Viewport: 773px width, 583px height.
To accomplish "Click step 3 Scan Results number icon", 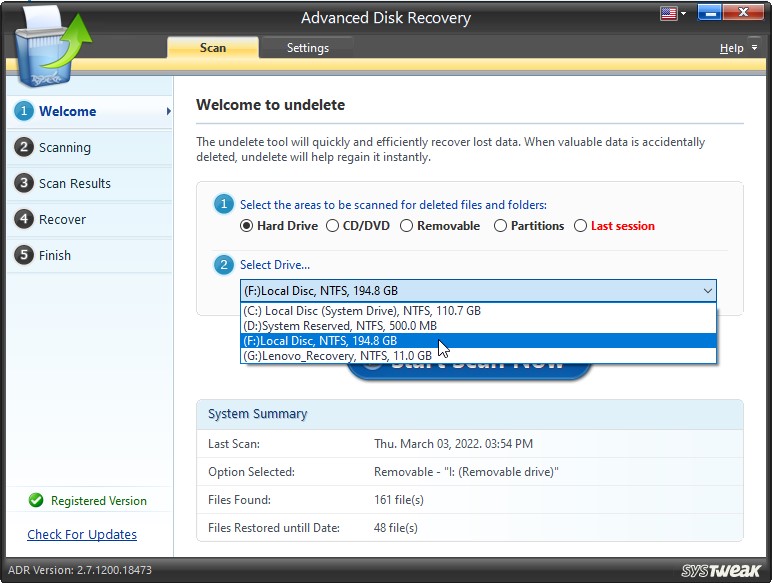I will [x=23, y=183].
